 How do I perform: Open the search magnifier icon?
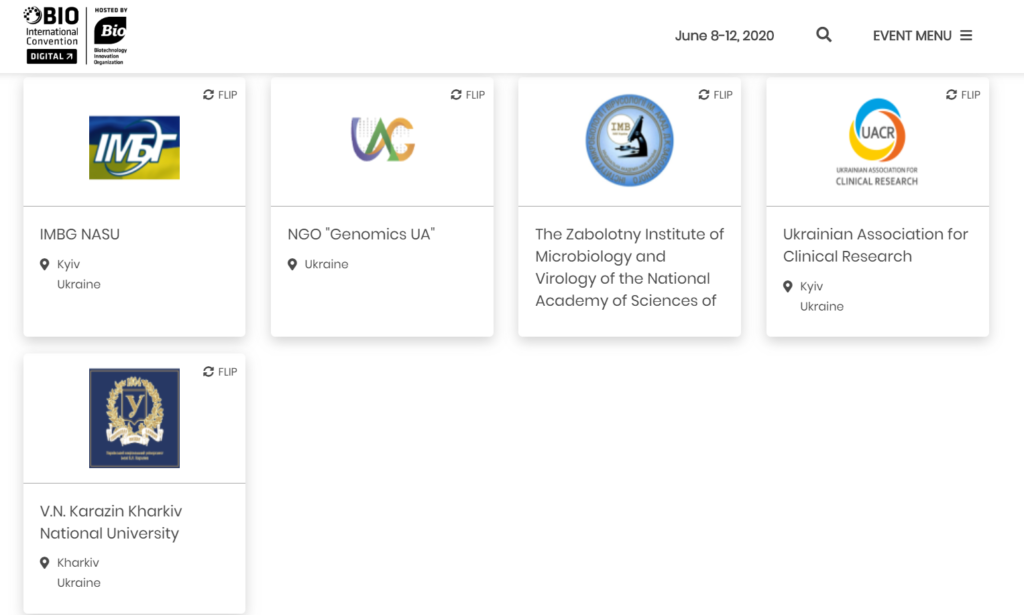tap(824, 35)
